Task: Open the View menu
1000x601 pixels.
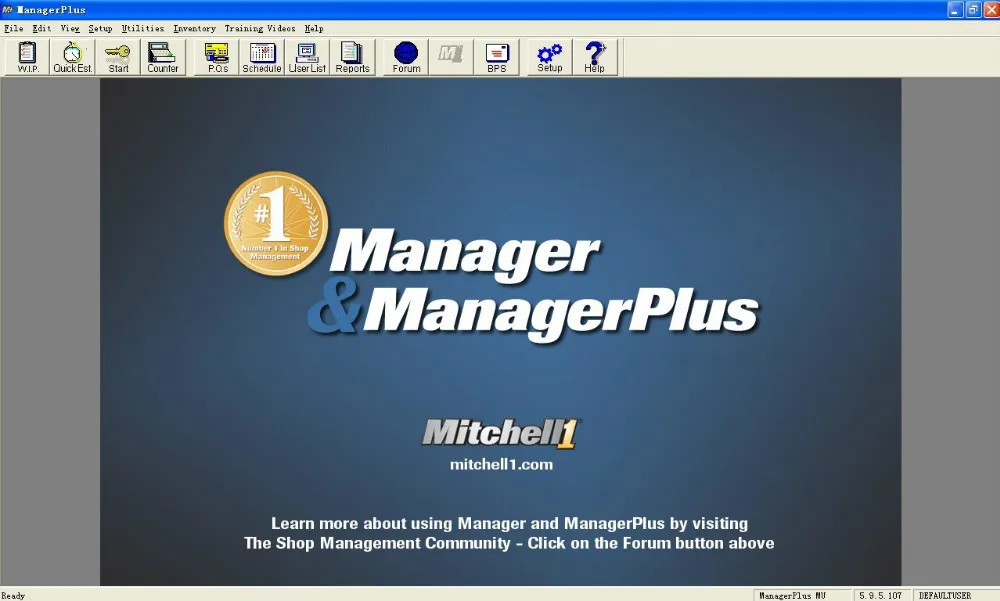Action: click(70, 29)
